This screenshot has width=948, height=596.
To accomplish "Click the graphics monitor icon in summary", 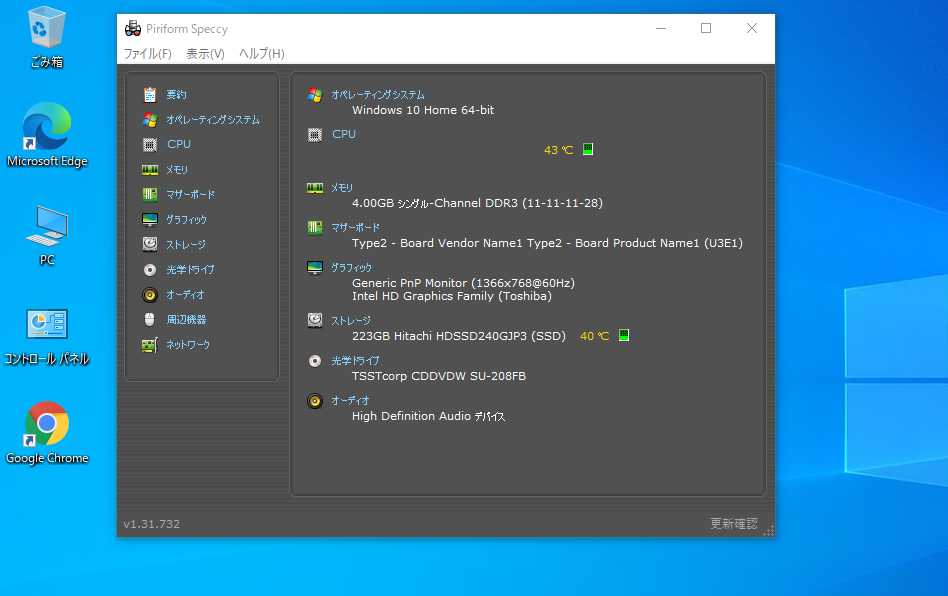I will (x=315, y=268).
